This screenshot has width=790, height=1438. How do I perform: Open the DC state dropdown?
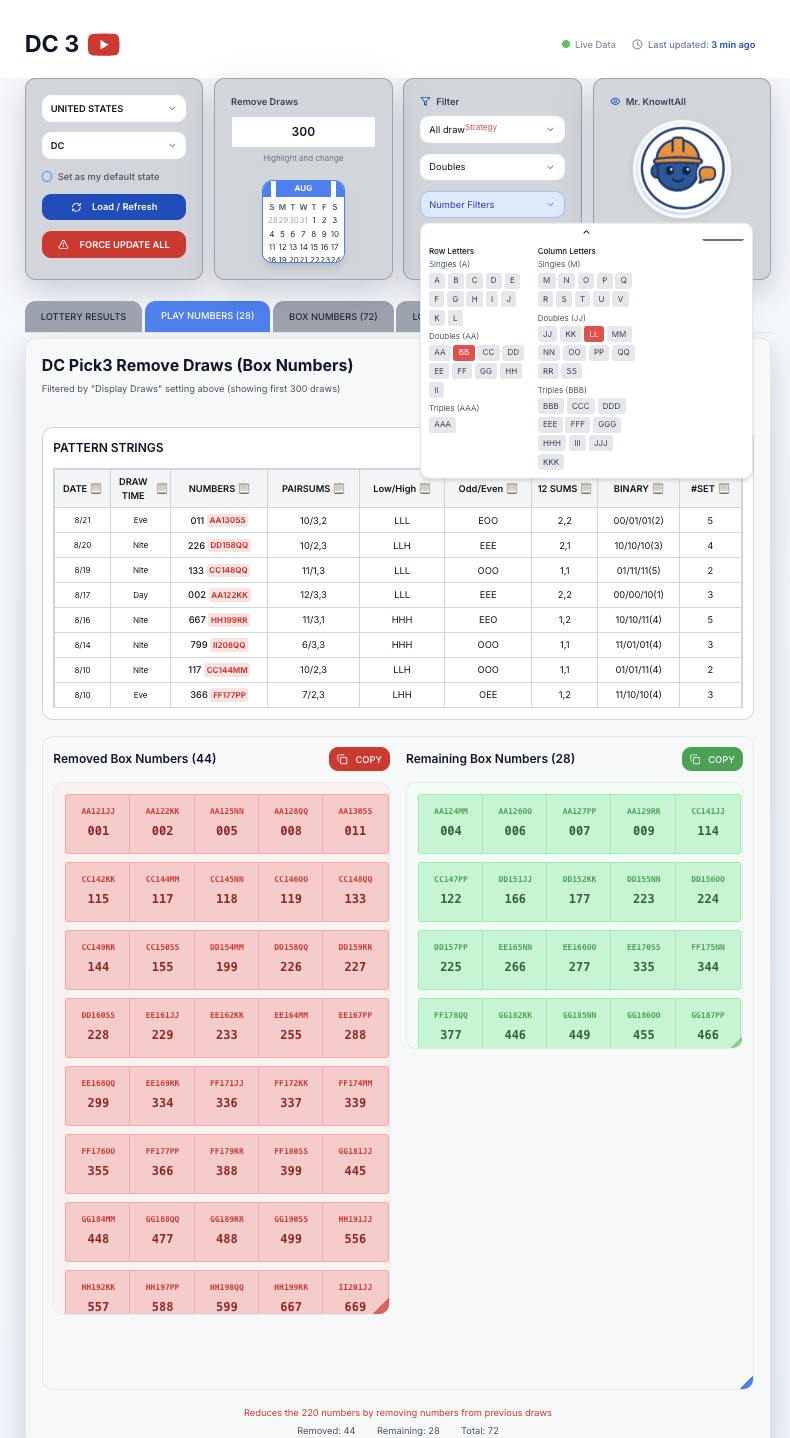(x=114, y=145)
